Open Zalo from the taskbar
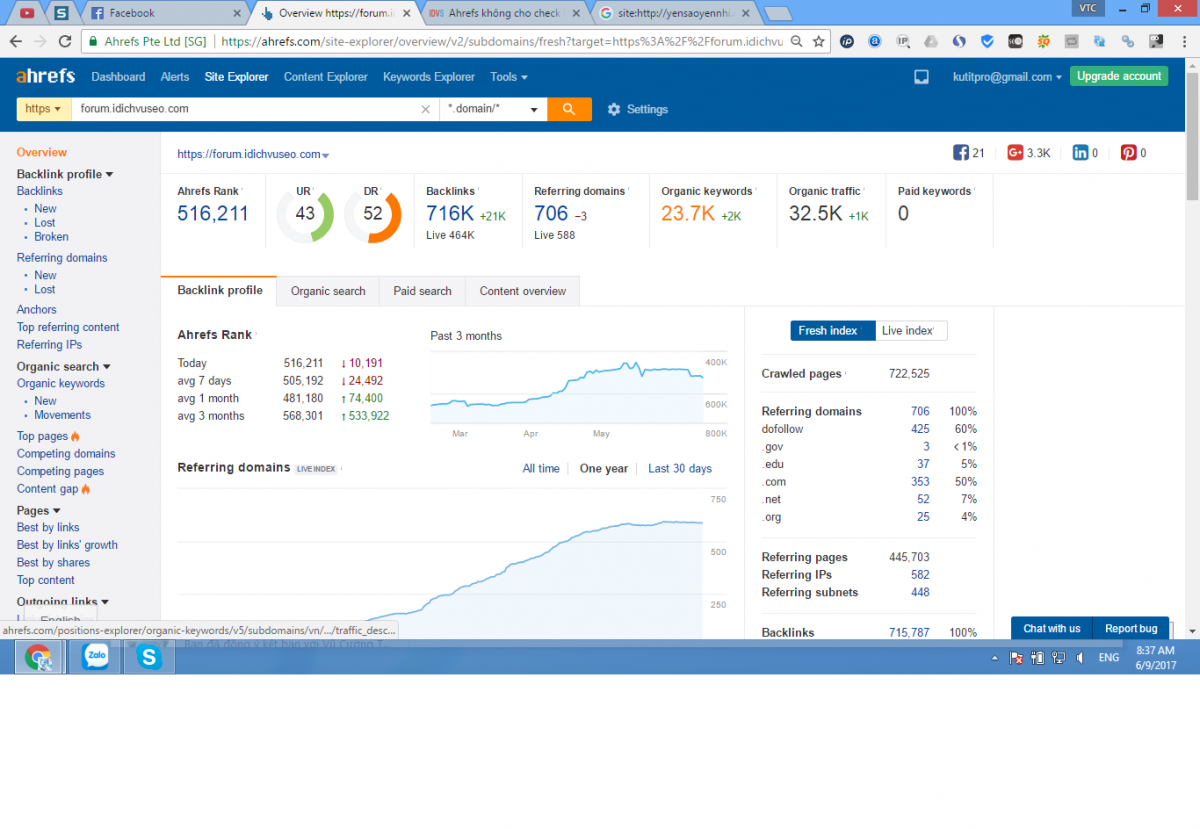The image size is (1200, 829). [95, 656]
